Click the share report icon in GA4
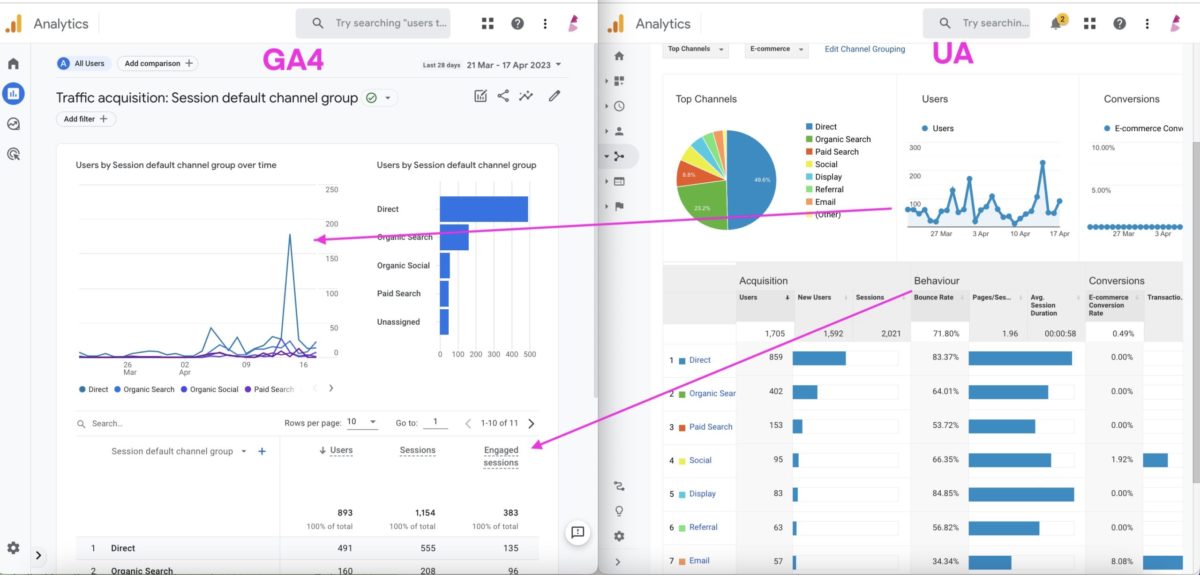This screenshot has width=1200, height=575. (503, 96)
